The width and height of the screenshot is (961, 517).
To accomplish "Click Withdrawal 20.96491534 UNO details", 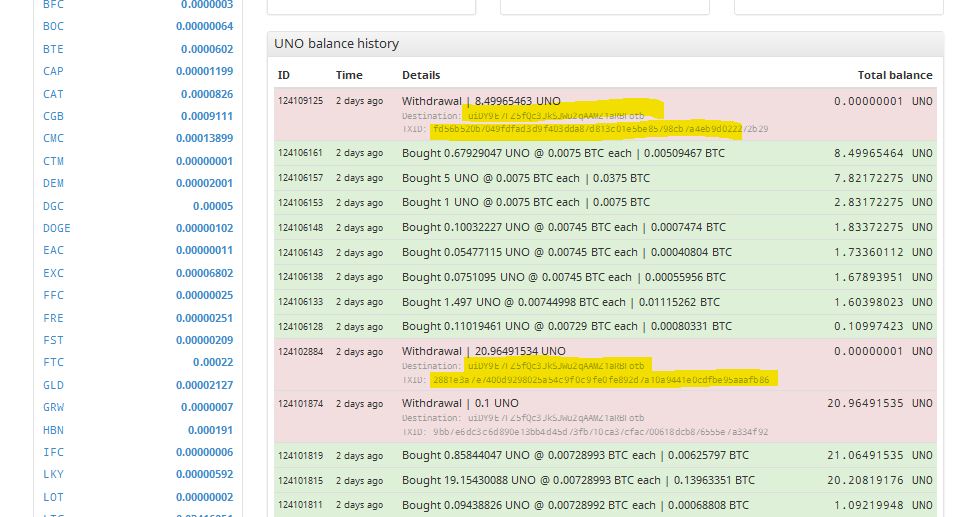I will pyautogui.click(x=484, y=351).
